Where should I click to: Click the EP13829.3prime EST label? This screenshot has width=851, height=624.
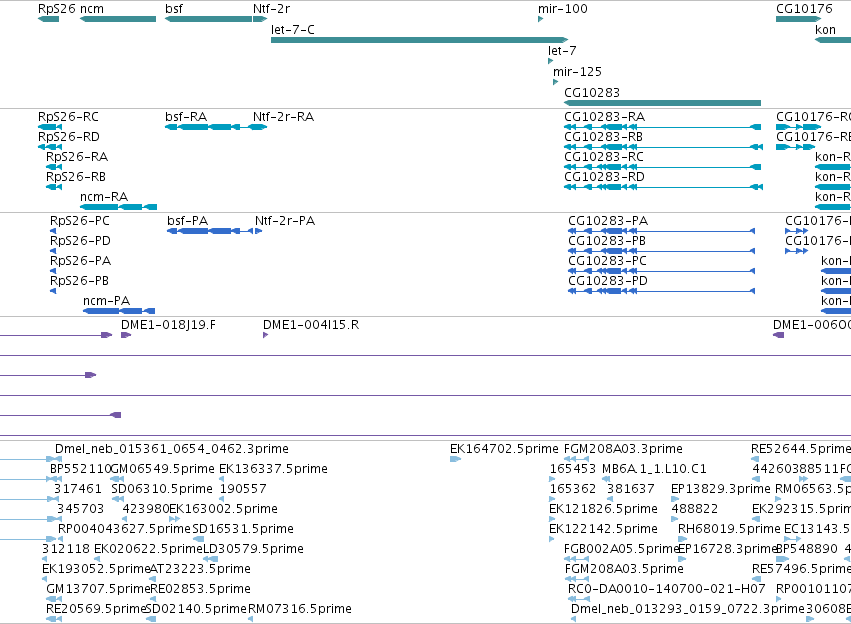point(721,489)
